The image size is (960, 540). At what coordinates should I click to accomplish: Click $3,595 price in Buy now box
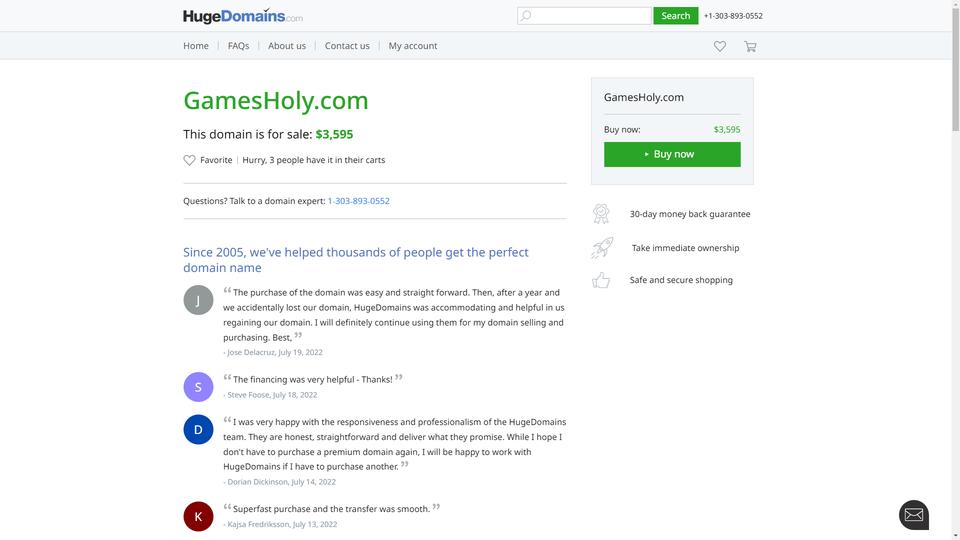click(x=727, y=130)
